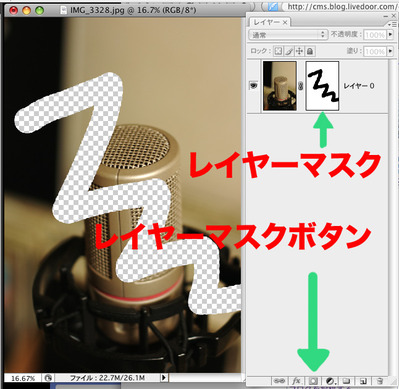Image resolution: width=399 pixels, height=389 pixels.
Task: Click the green zoom window button
Action: 40,11
